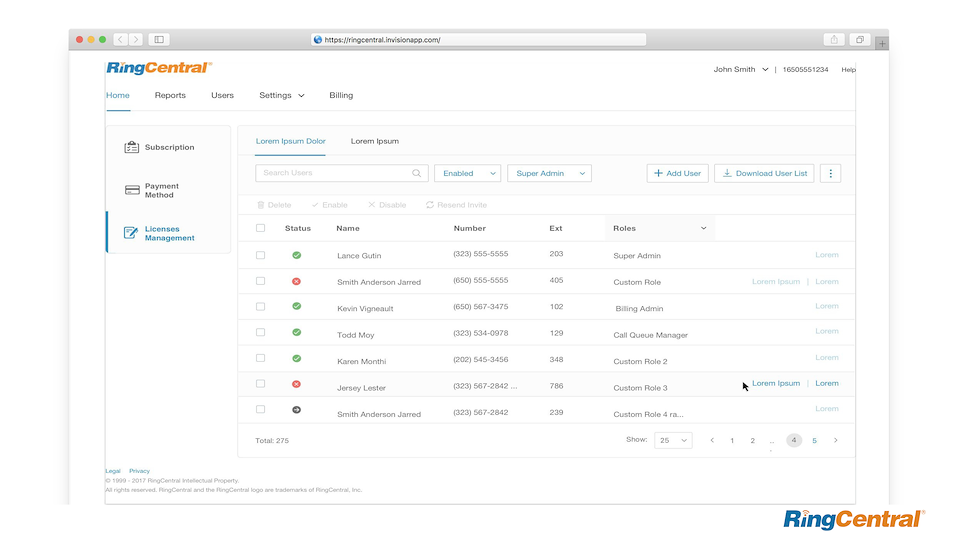Go to next page with right arrow
960x540 pixels.
[x=836, y=440]
